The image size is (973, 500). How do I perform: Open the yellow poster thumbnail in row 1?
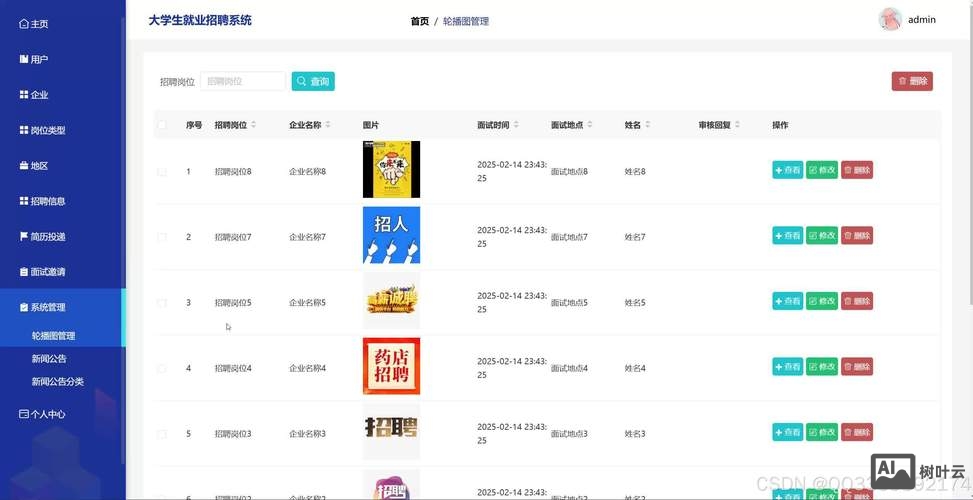click(392, 169)
